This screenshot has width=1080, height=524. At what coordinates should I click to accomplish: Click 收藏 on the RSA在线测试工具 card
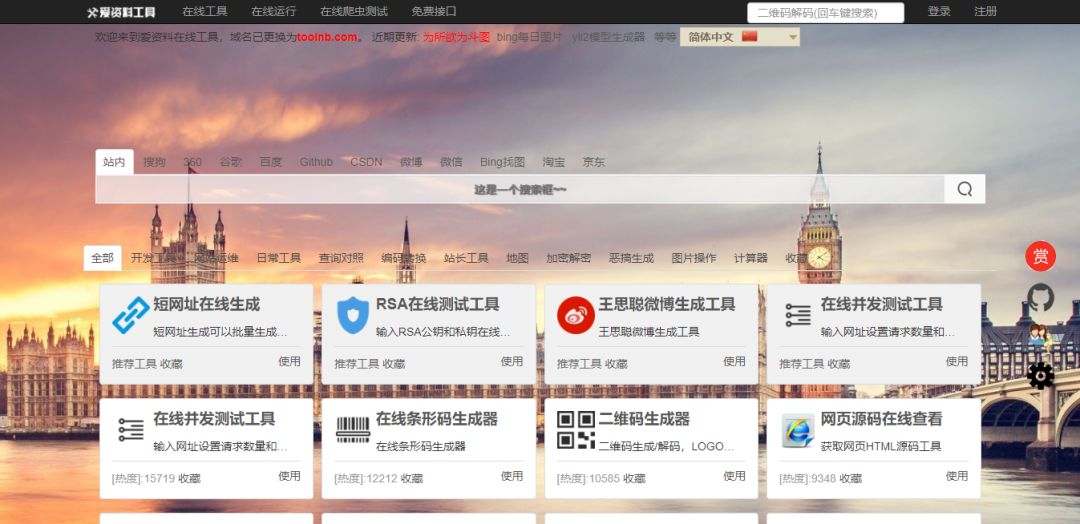[394, 364]
